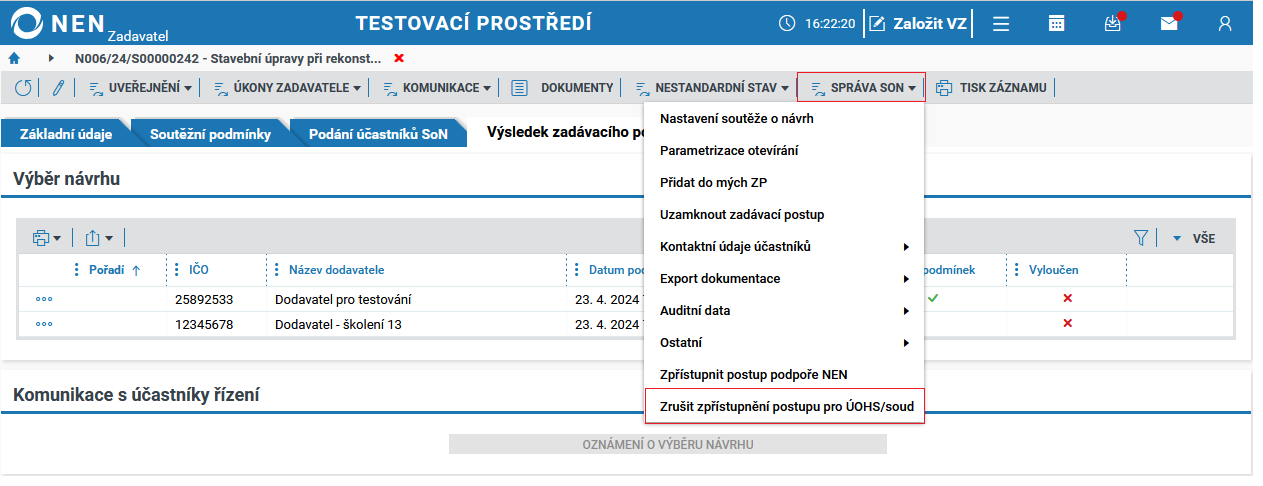Click OZNÁMENÍ O VÝBĚRU NÁVRHU button
The image size is (1263, 486).
[667, 444]
